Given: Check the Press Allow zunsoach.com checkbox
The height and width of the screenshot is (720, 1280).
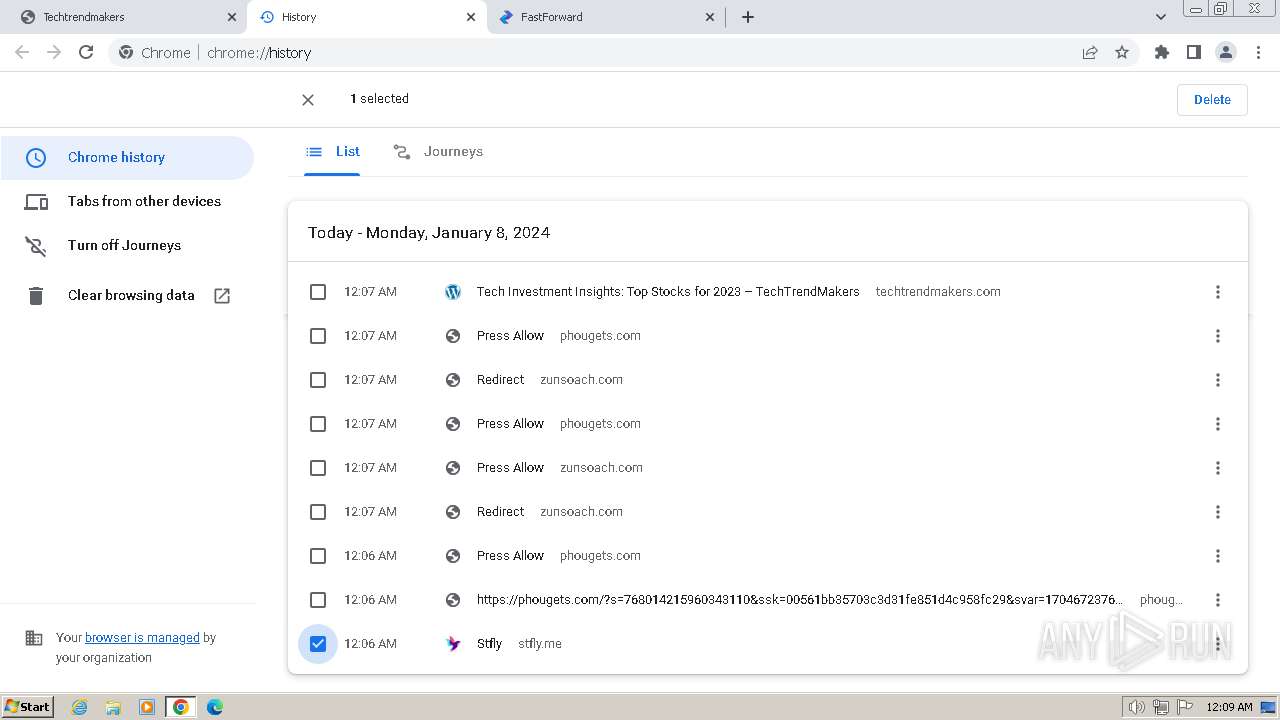Looking at the screenshot, I should point(318,468).
